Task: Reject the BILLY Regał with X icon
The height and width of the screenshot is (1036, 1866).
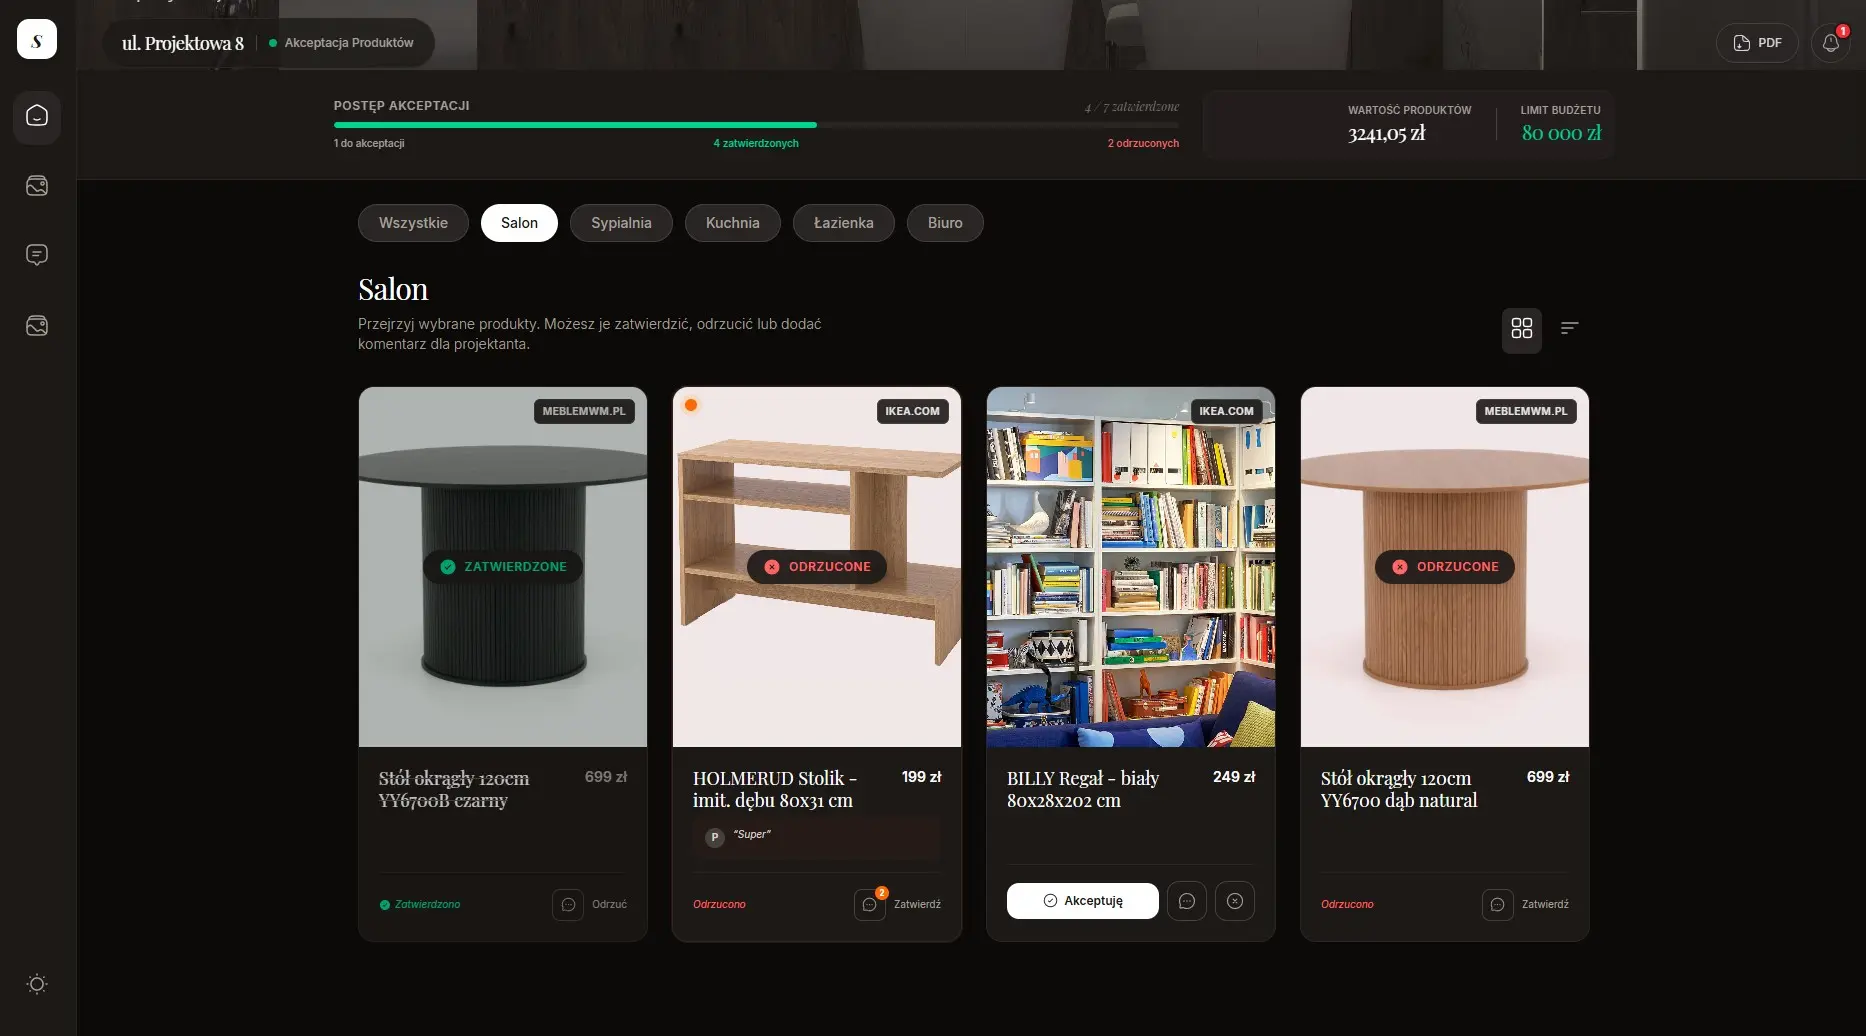Action: tap(1235, 901)
